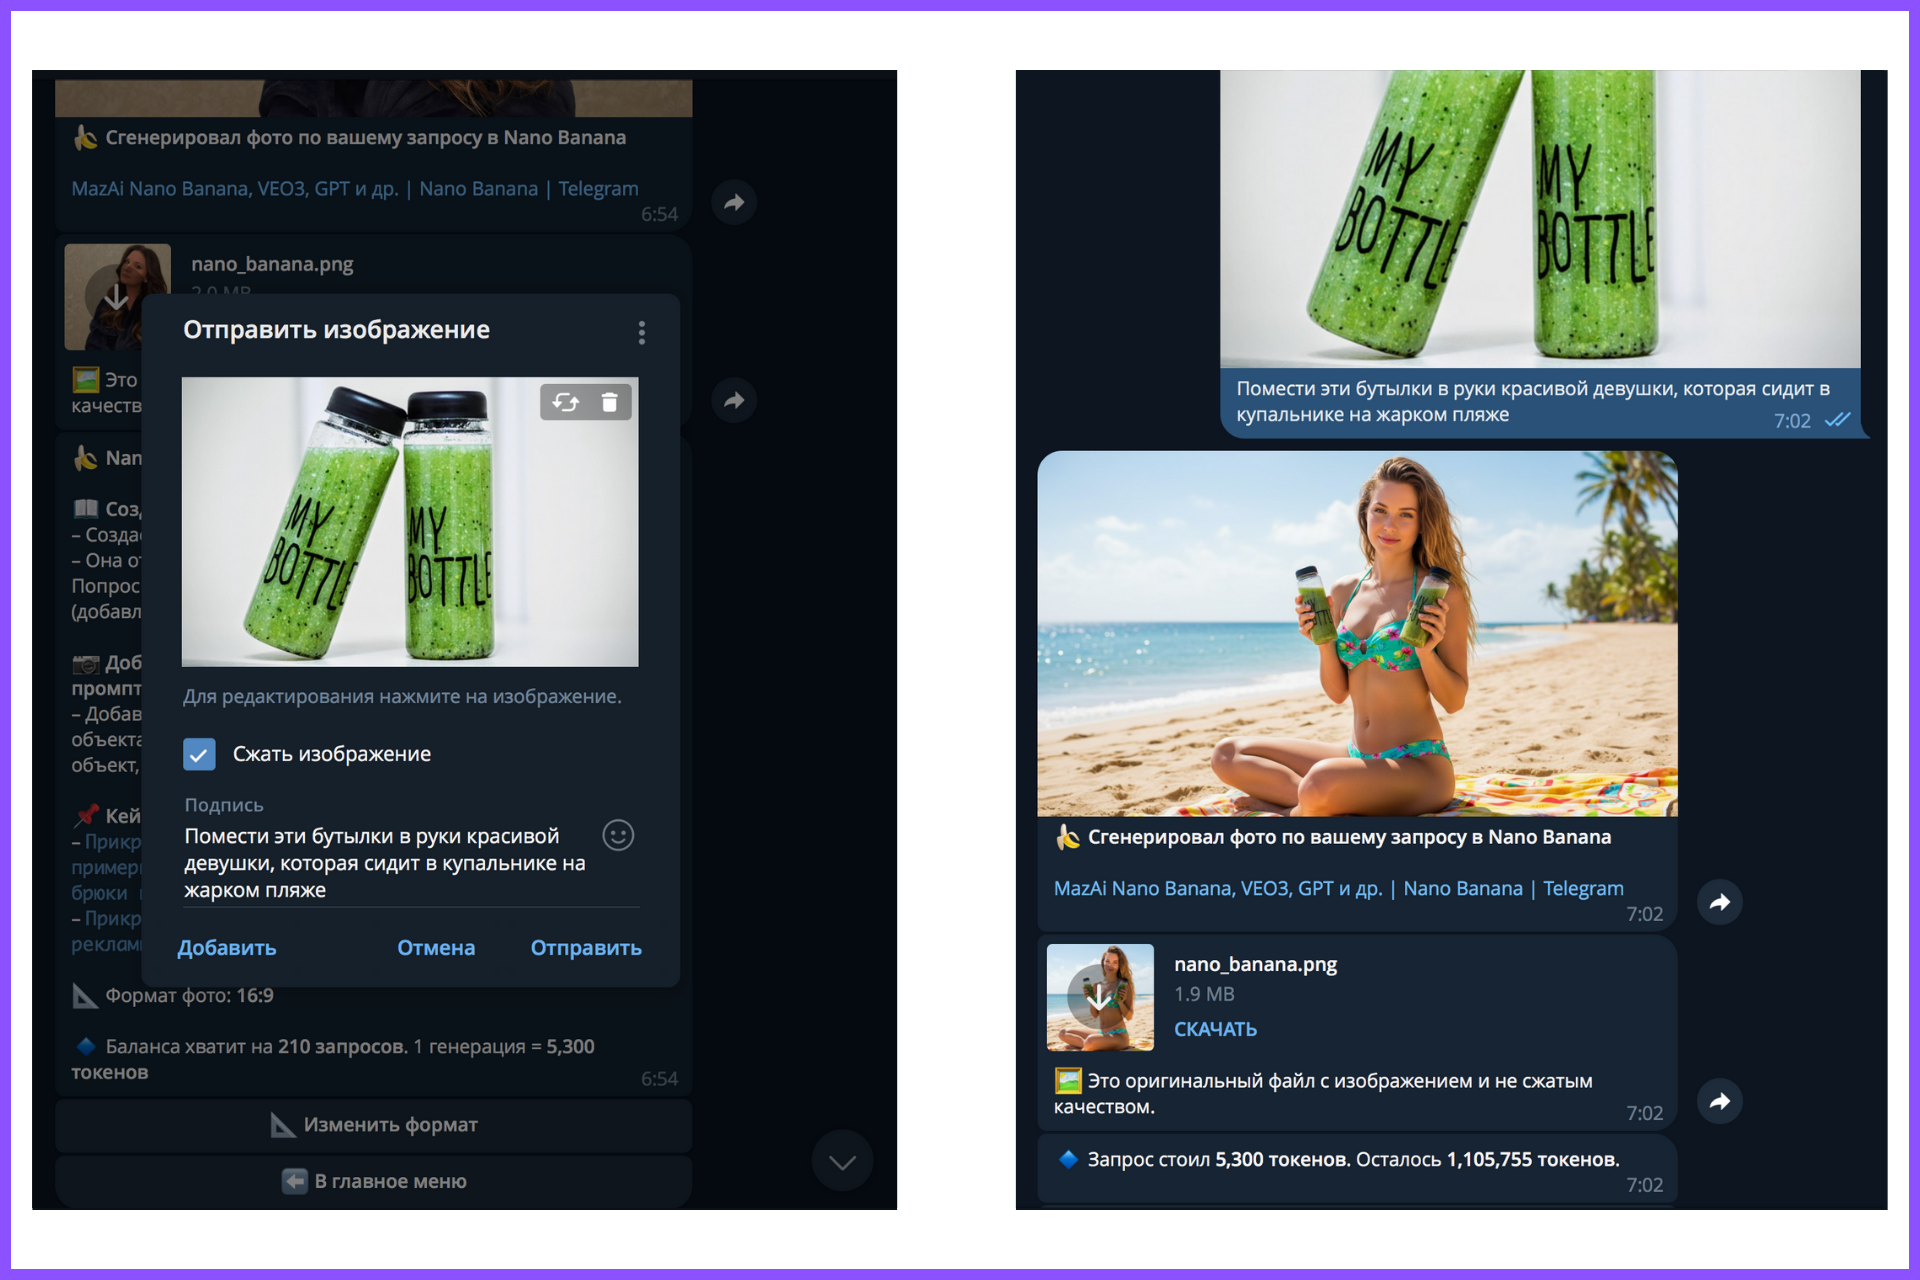Forward the 6:54 generated photo message

[x=734, y=203]
